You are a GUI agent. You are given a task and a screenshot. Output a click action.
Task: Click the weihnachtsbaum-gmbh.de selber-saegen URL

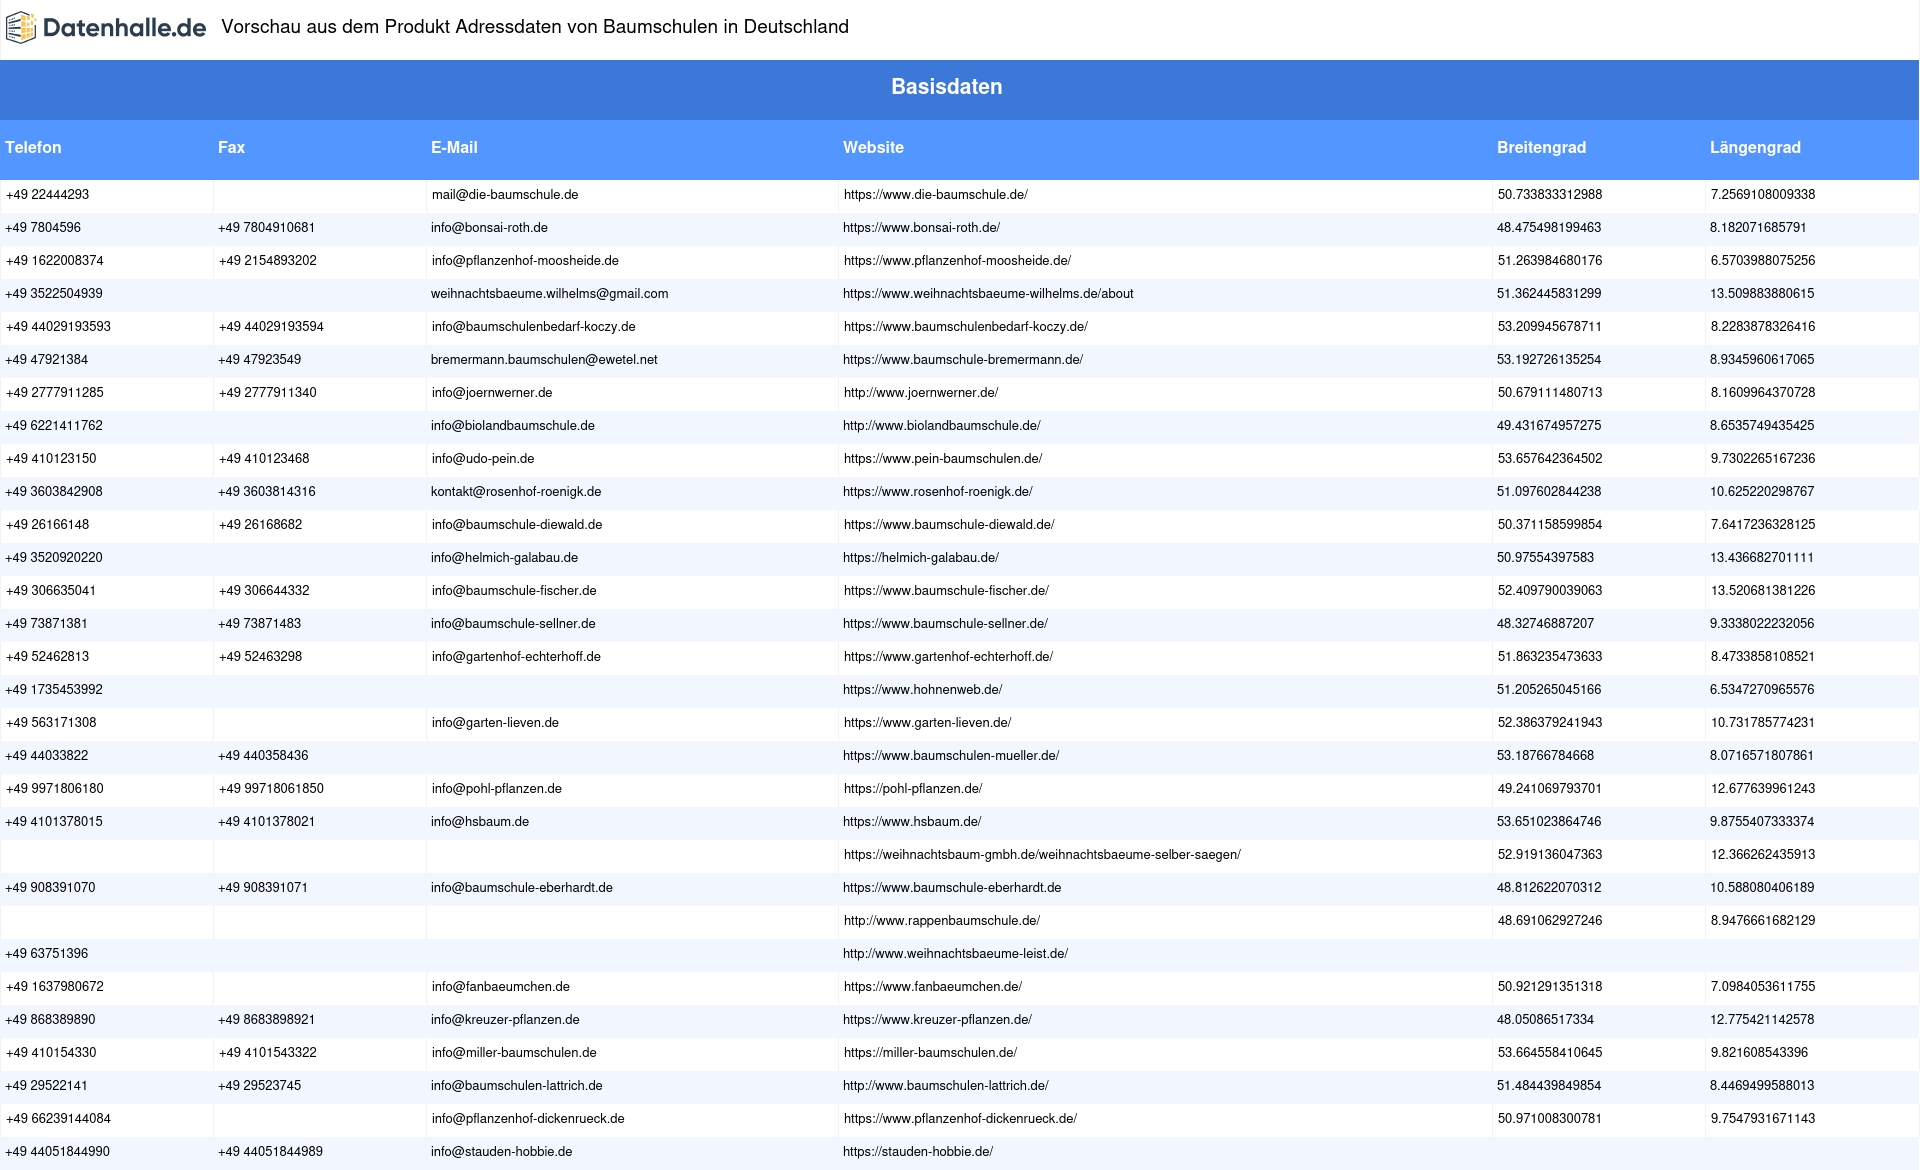1042,855
